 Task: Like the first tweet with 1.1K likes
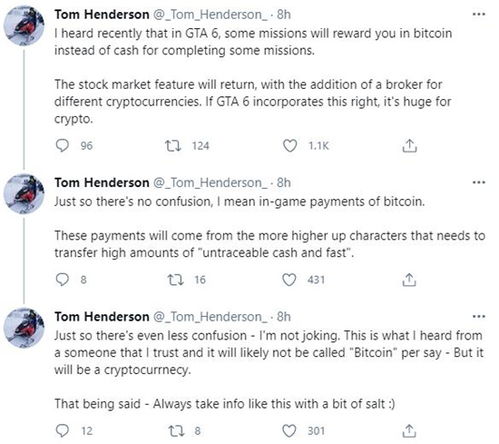(290, 146)
